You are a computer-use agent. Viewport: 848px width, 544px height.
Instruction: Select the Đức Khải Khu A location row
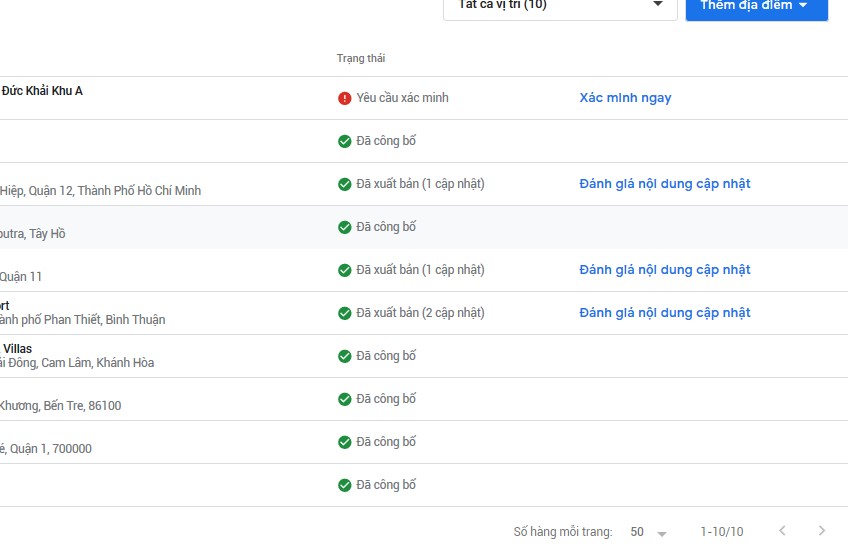424,98
